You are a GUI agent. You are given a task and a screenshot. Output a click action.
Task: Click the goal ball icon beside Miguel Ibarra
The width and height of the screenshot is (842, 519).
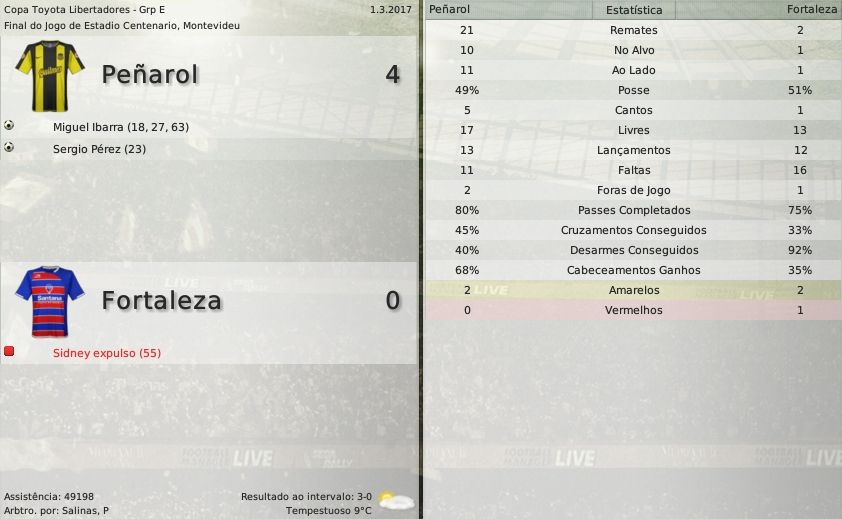[x=9, y=127]
